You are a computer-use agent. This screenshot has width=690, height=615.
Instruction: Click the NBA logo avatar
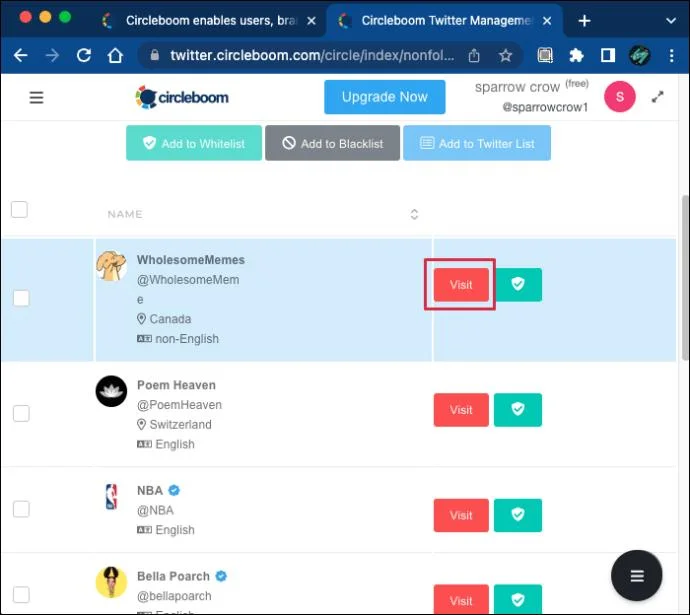[x=111, y=497]
